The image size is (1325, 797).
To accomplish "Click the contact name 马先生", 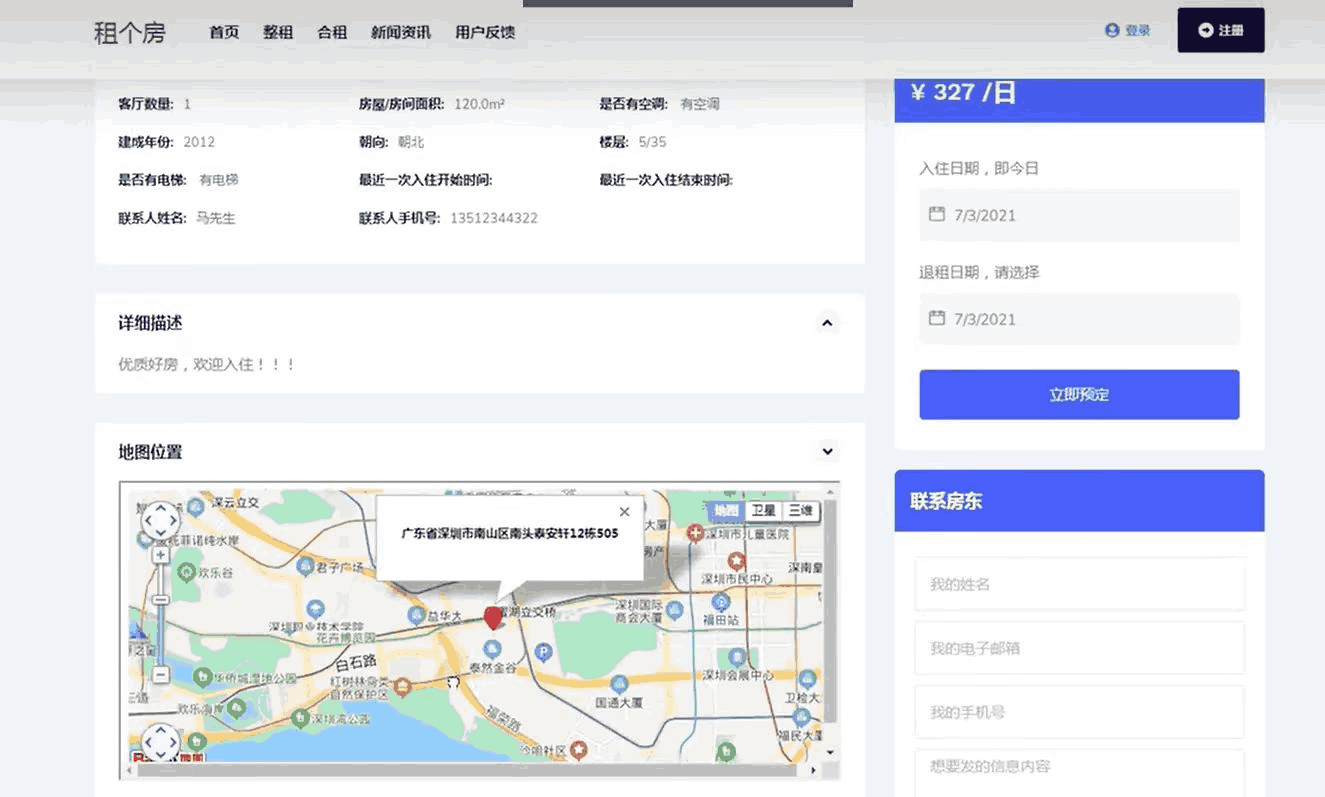I will click(215, 218).
